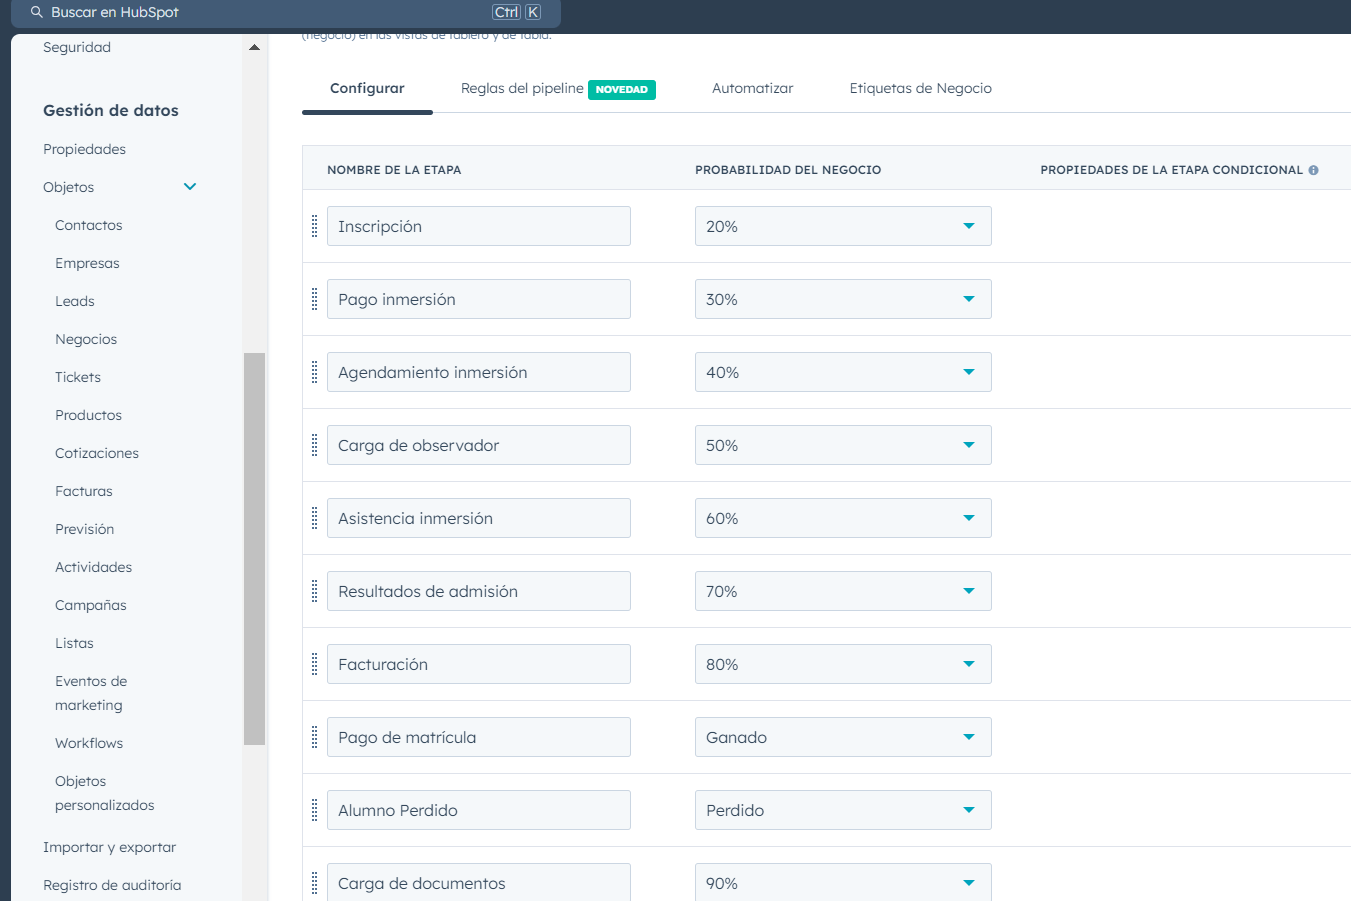Open Eventos de marketing in the sidebar

[x=91, y=693]
